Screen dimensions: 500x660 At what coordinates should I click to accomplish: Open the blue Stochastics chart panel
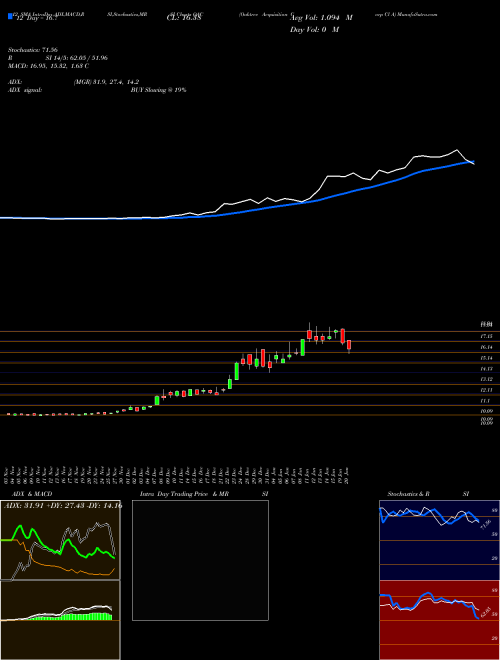(439, 540)
